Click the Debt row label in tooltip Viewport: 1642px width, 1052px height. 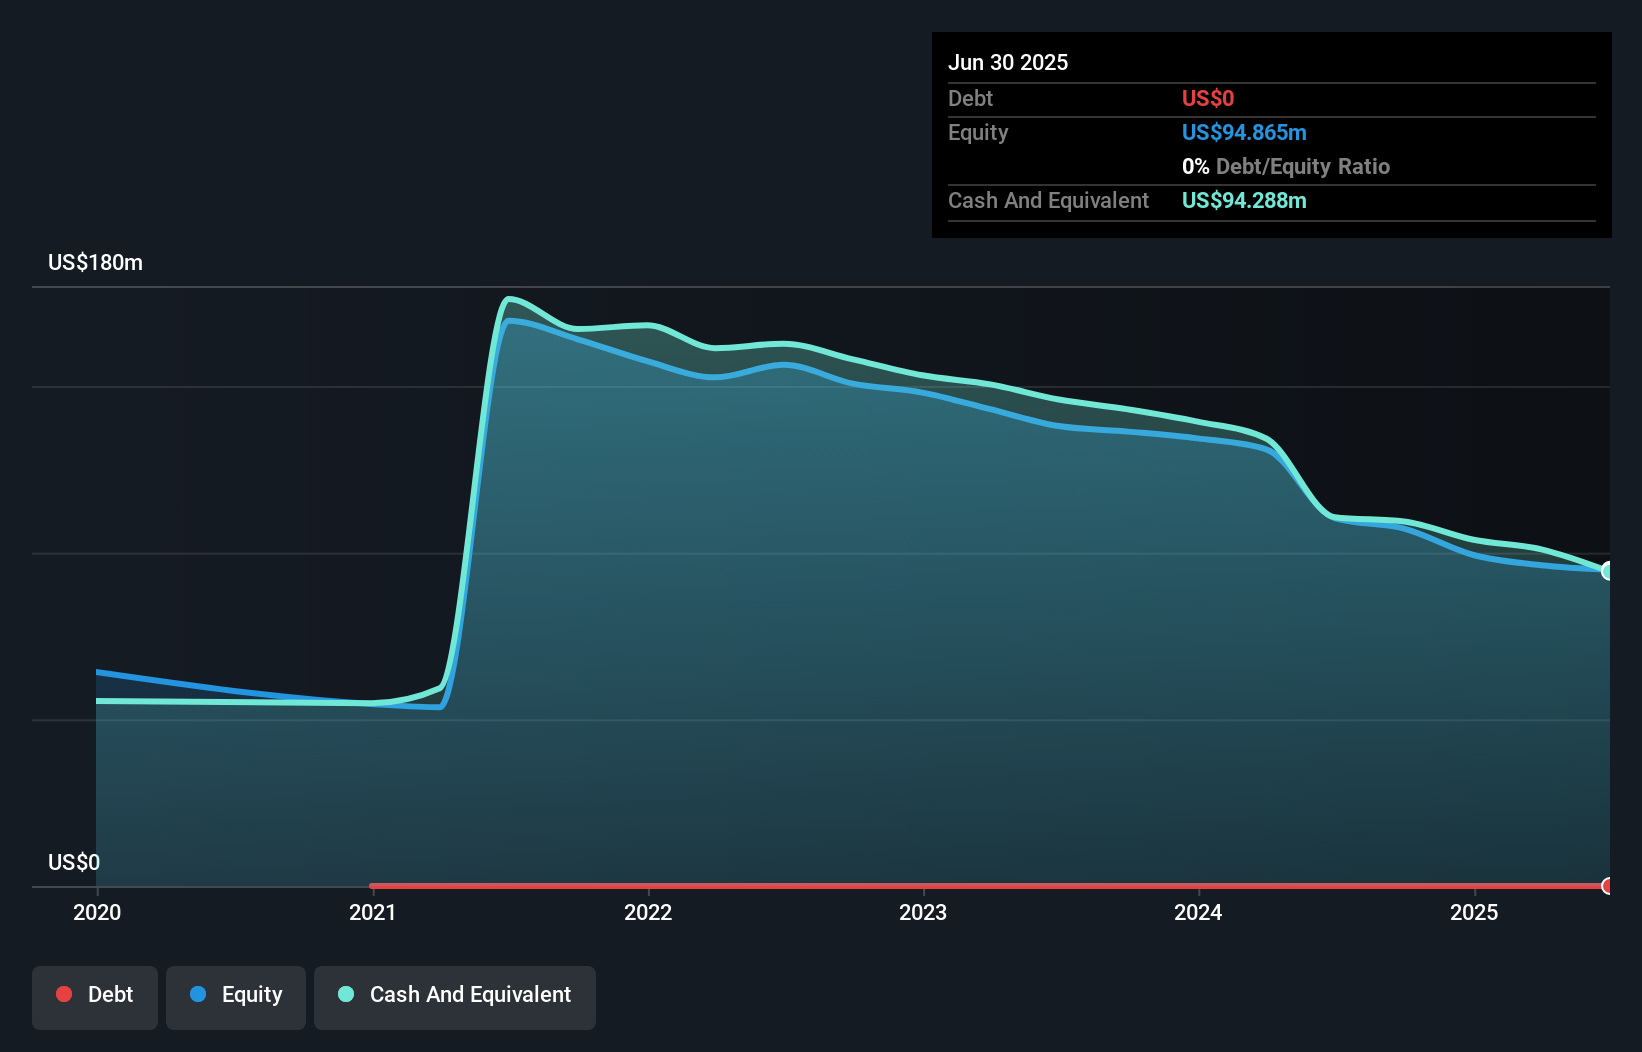970,98
